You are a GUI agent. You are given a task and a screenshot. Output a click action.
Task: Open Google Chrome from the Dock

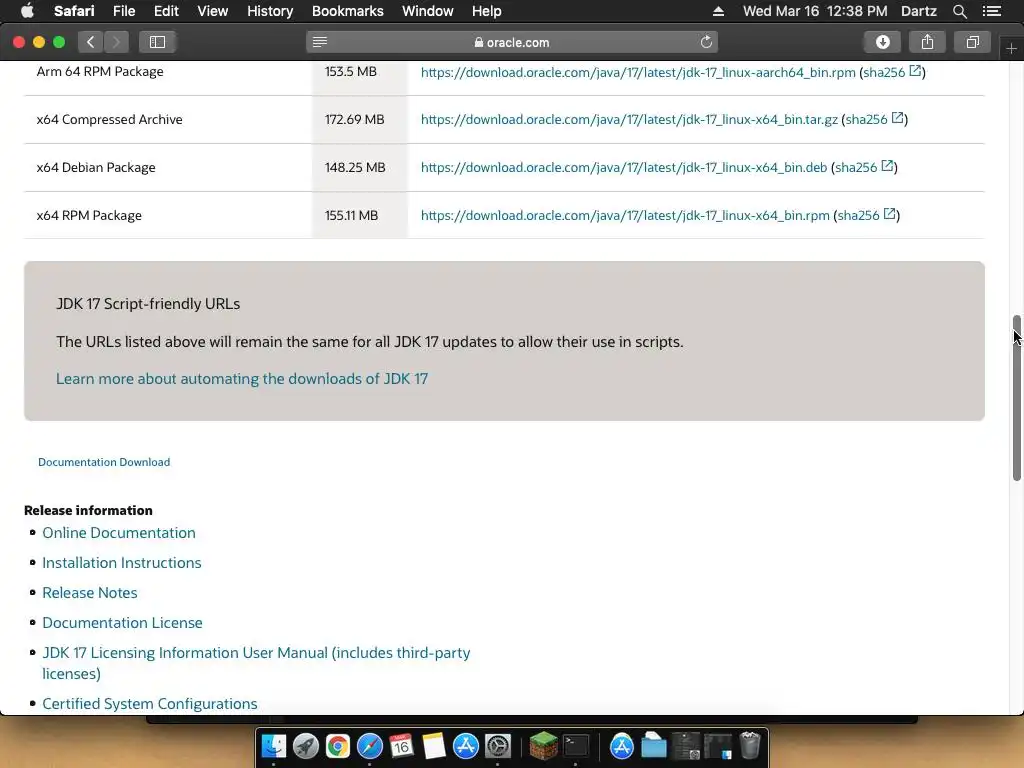tap(338, 746)
